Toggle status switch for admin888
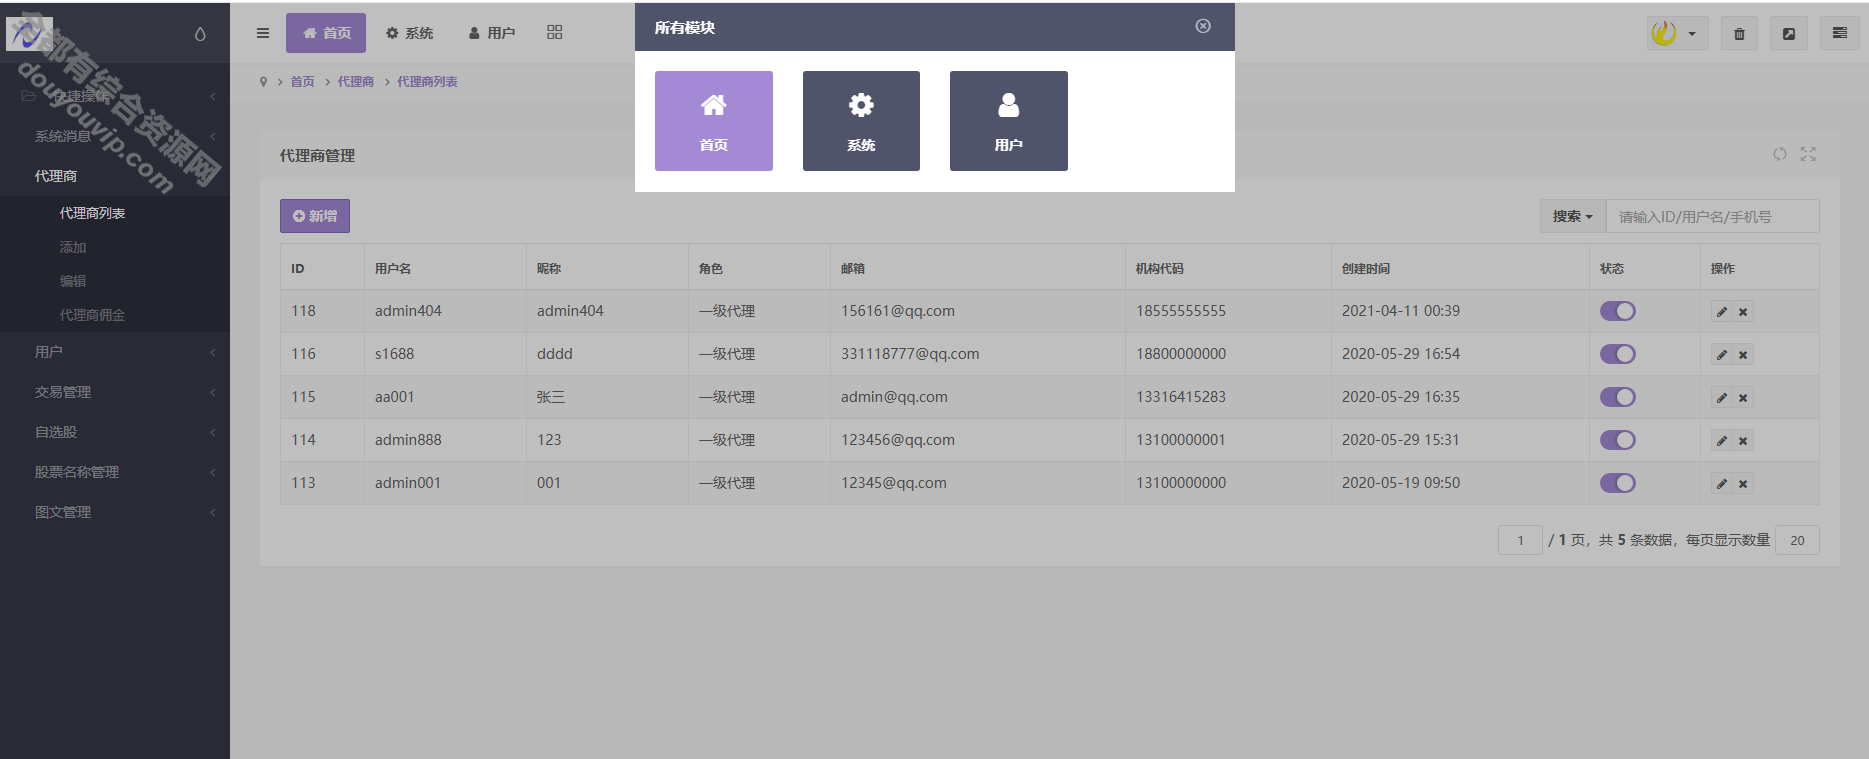The height and width of the screenshot is (759, 1869). pos(1617,440)
